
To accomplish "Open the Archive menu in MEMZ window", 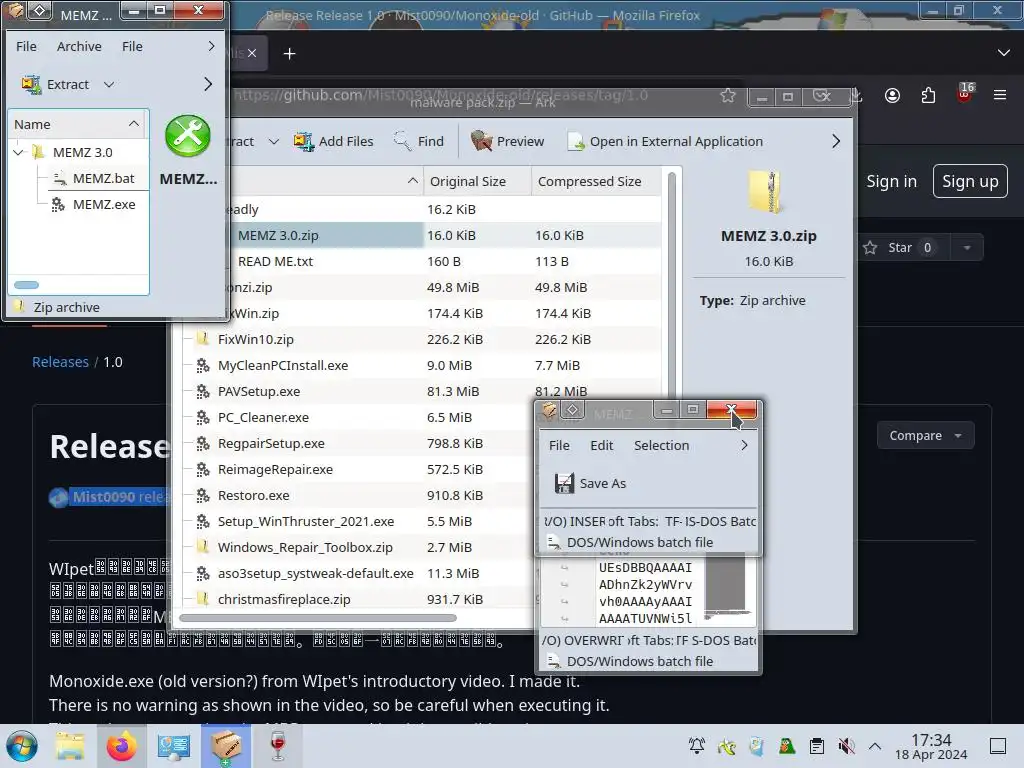I will click(x=79, y=46).
